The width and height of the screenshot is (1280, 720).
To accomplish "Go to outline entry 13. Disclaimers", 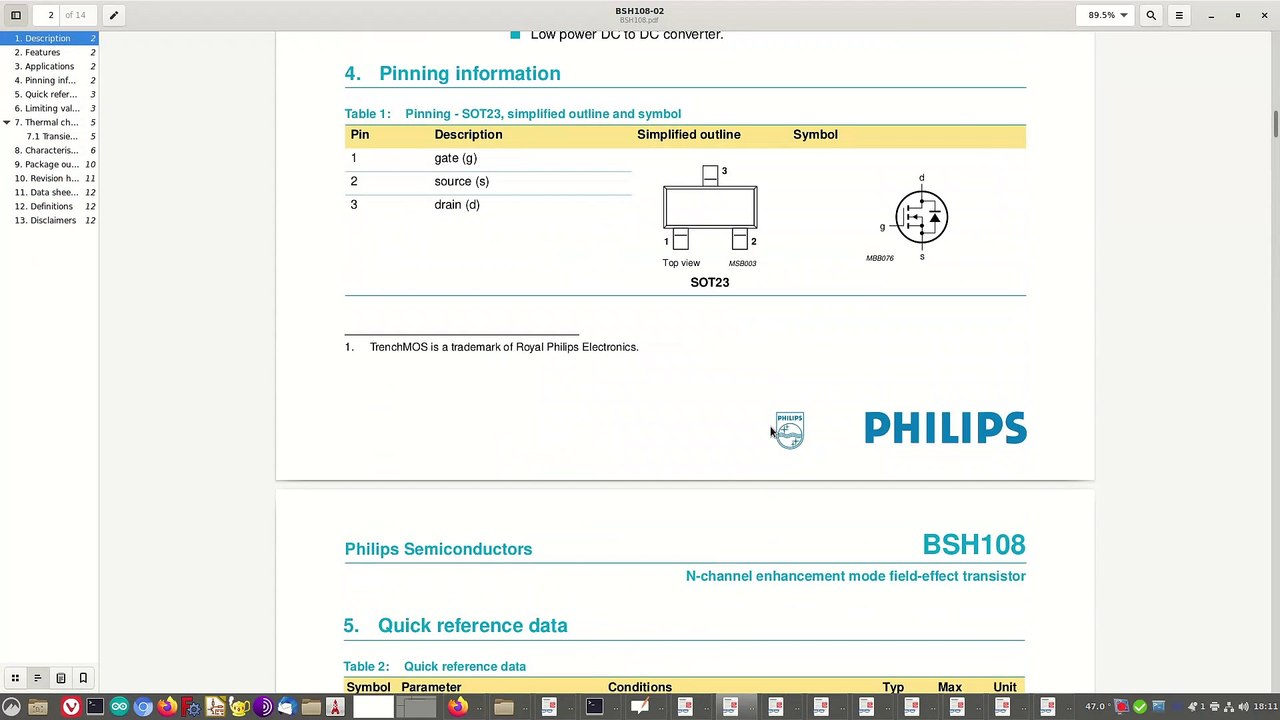I will (x=49, y=220).
